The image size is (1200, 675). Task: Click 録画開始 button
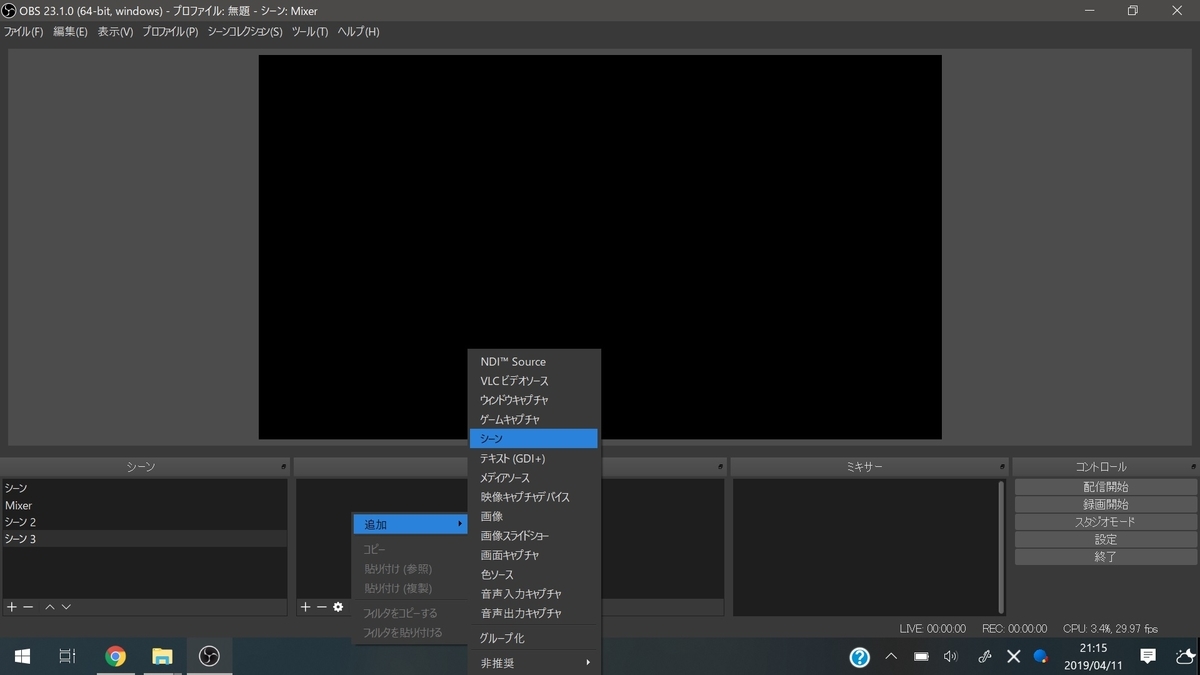pos(1105,505)
